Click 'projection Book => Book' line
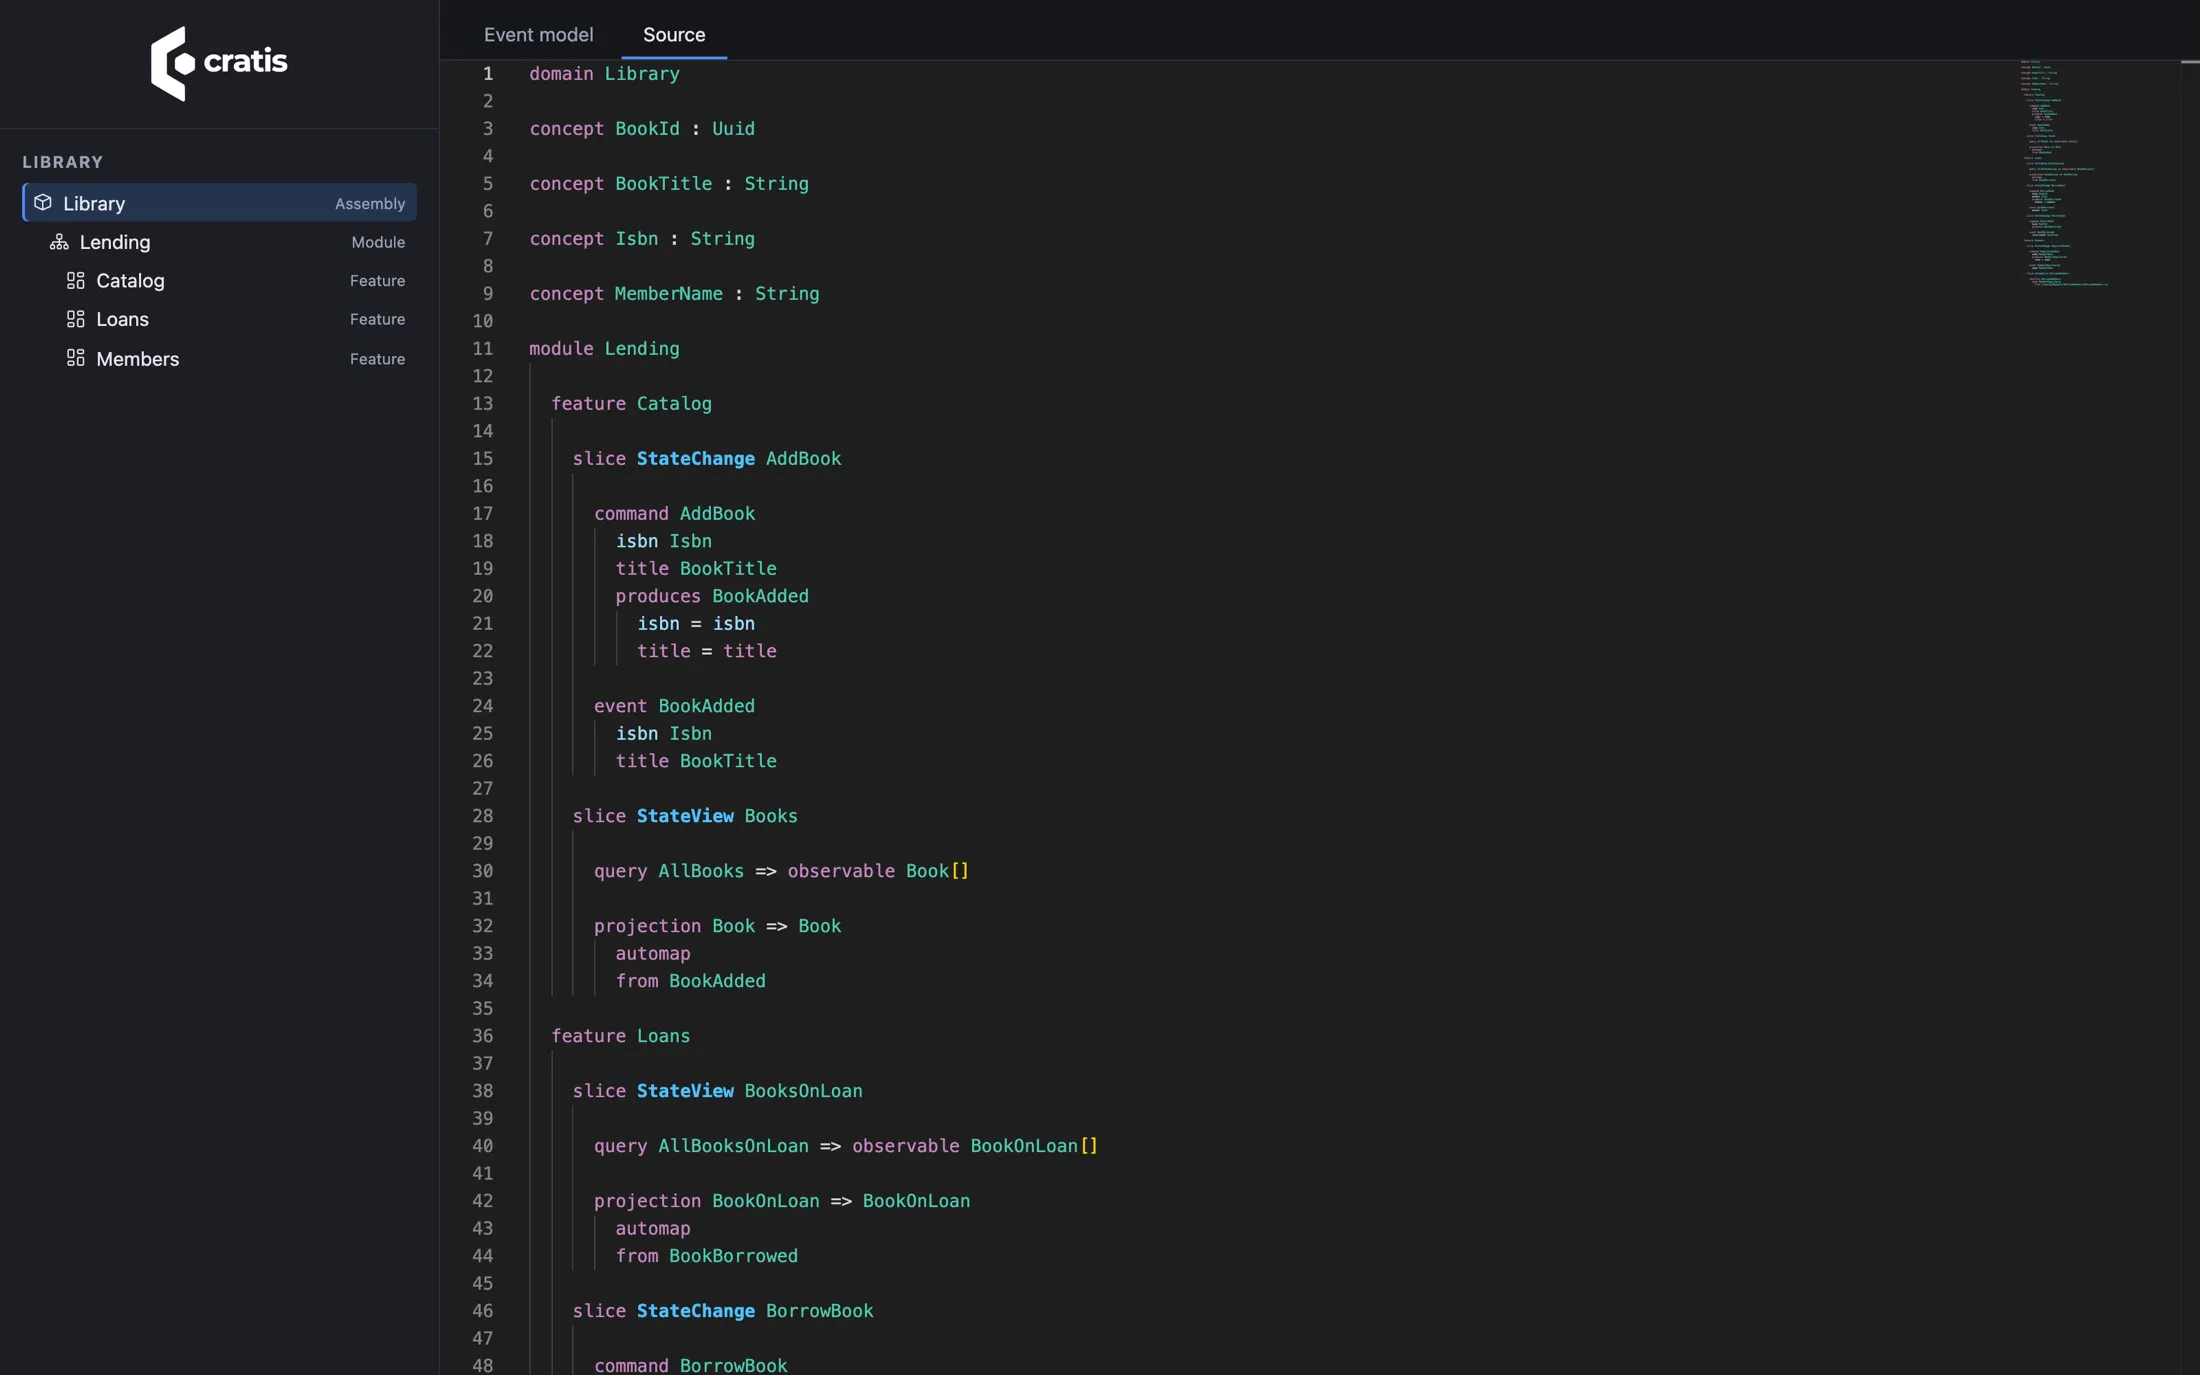Image resolution: width=2200 pixels, height=1375 pixels. point(717,926)
